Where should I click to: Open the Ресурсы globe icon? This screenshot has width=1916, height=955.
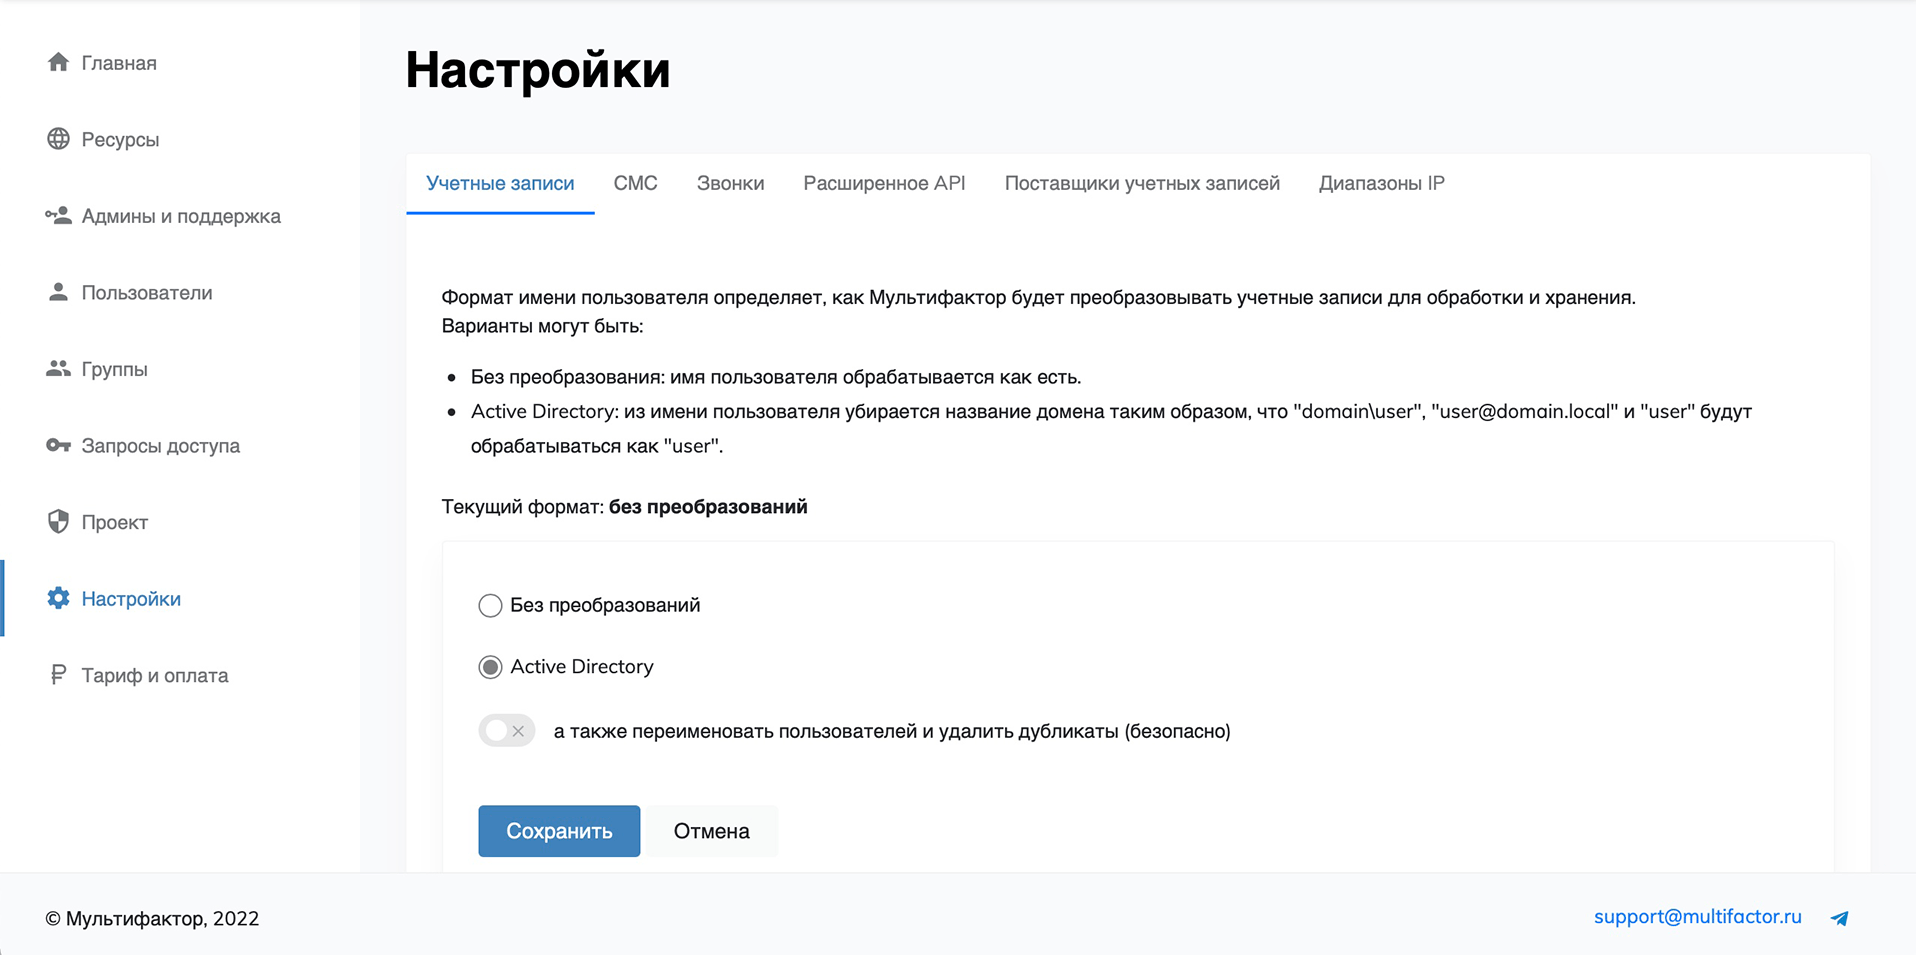click(x=58, y=139)
